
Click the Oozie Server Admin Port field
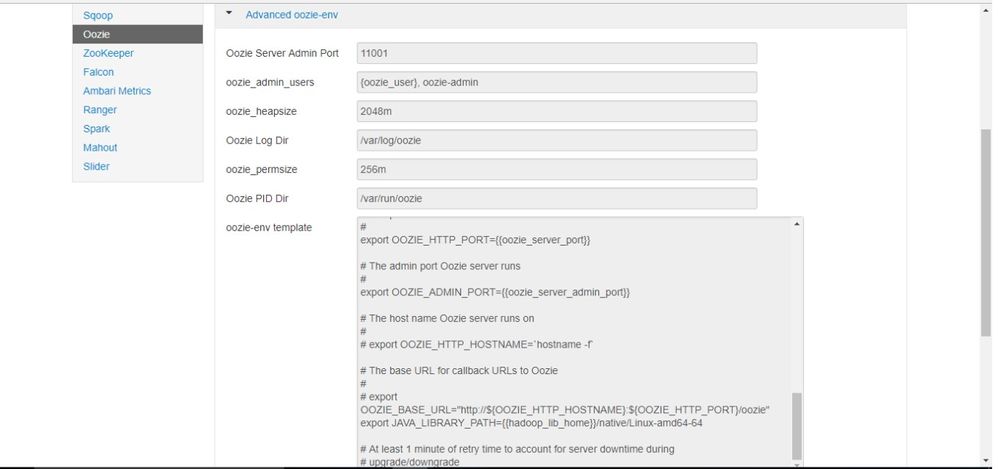point(556,53)
